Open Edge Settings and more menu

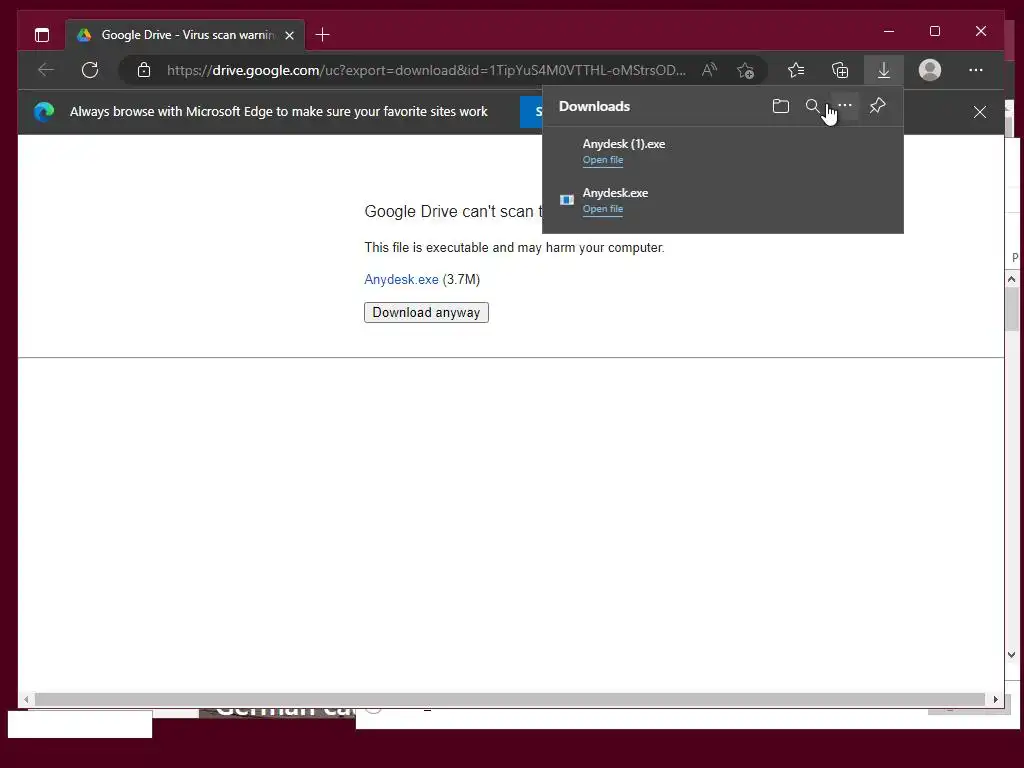[976, 70]
